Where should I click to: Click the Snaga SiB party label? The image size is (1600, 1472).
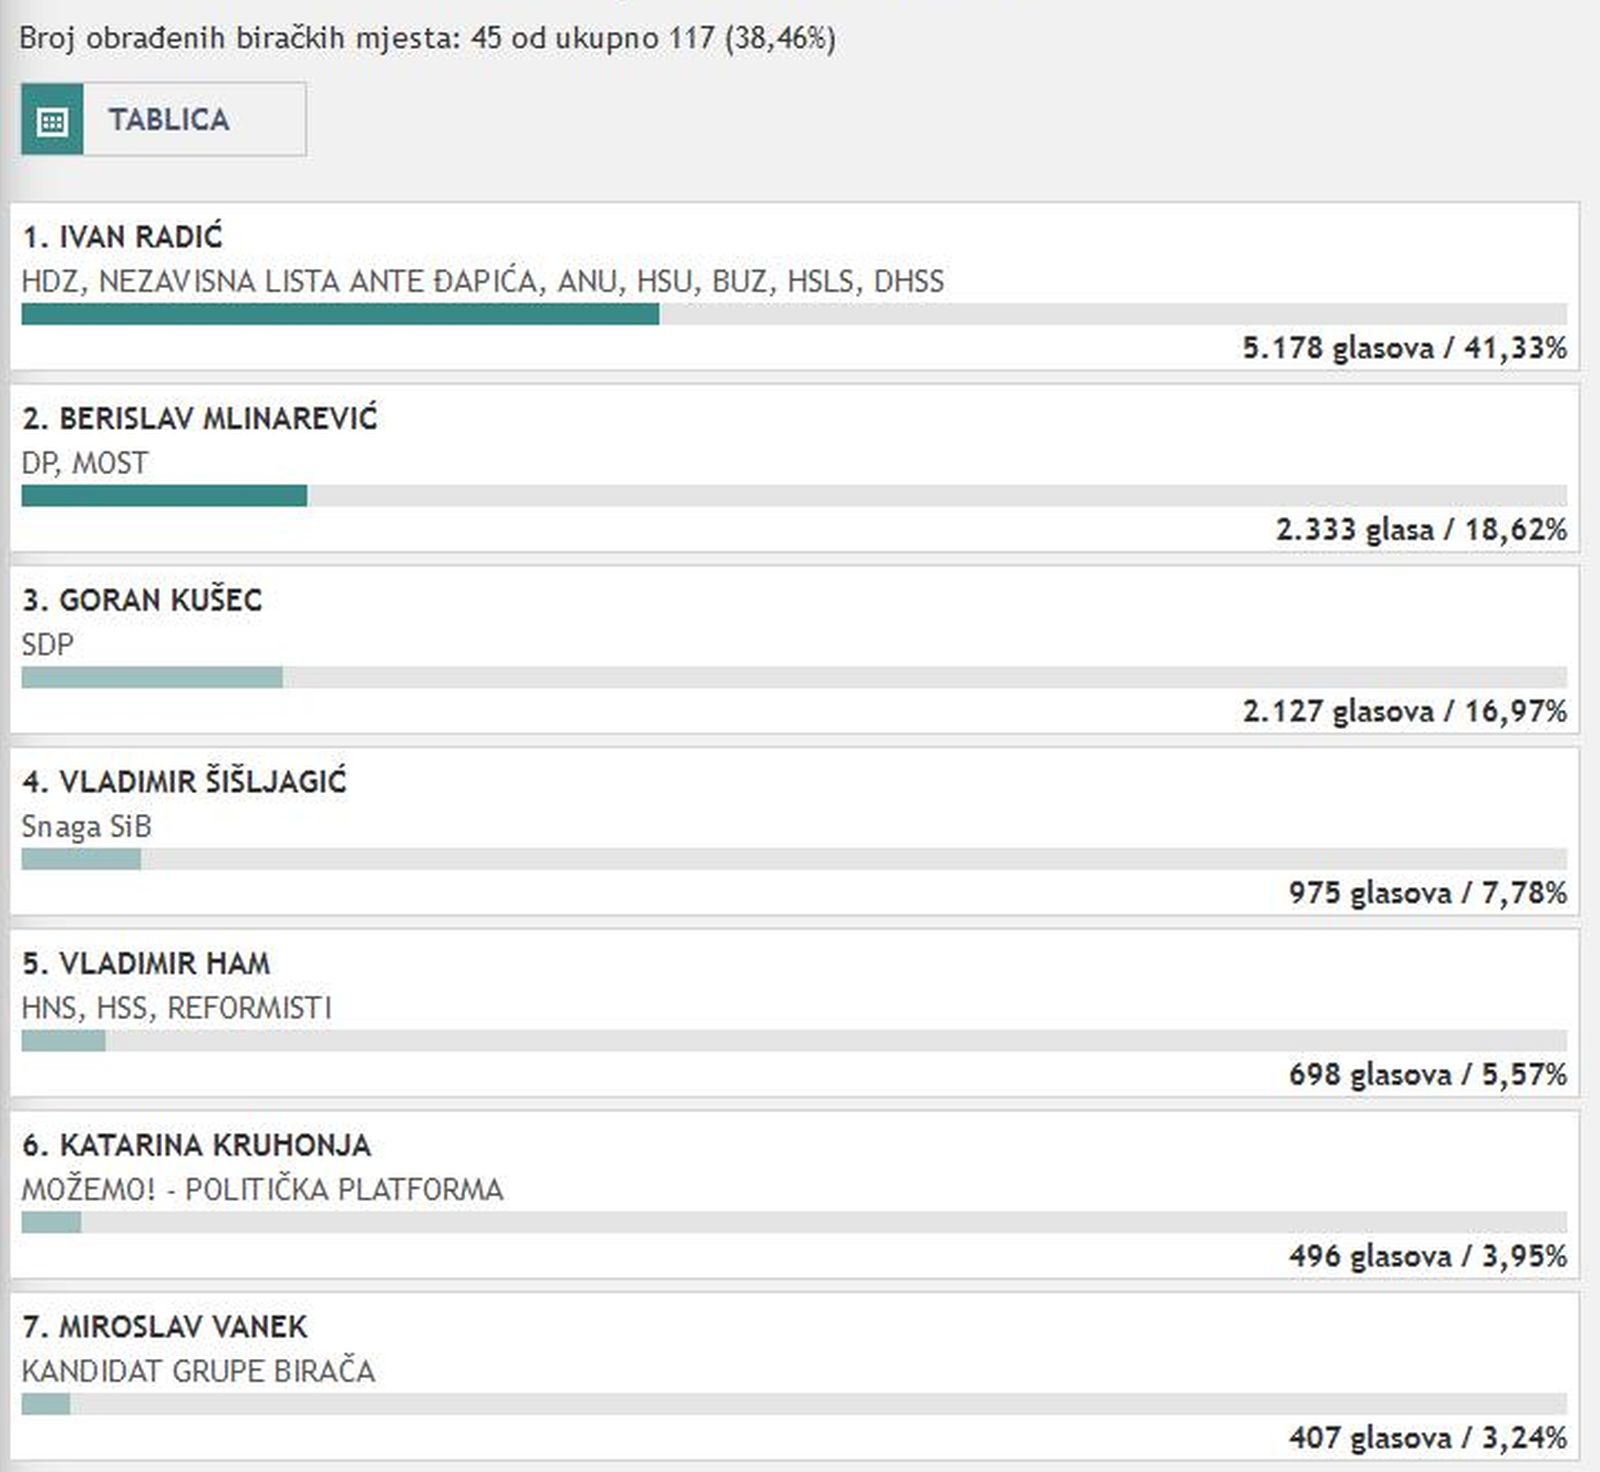point(87,827)
